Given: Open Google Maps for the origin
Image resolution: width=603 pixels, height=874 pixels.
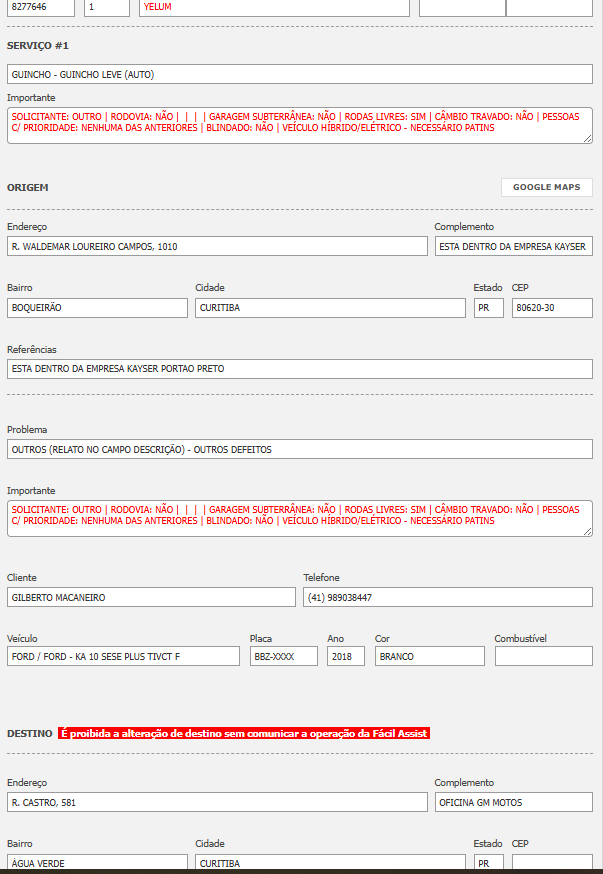Looking at the screenshot, I should pos(546,187).
